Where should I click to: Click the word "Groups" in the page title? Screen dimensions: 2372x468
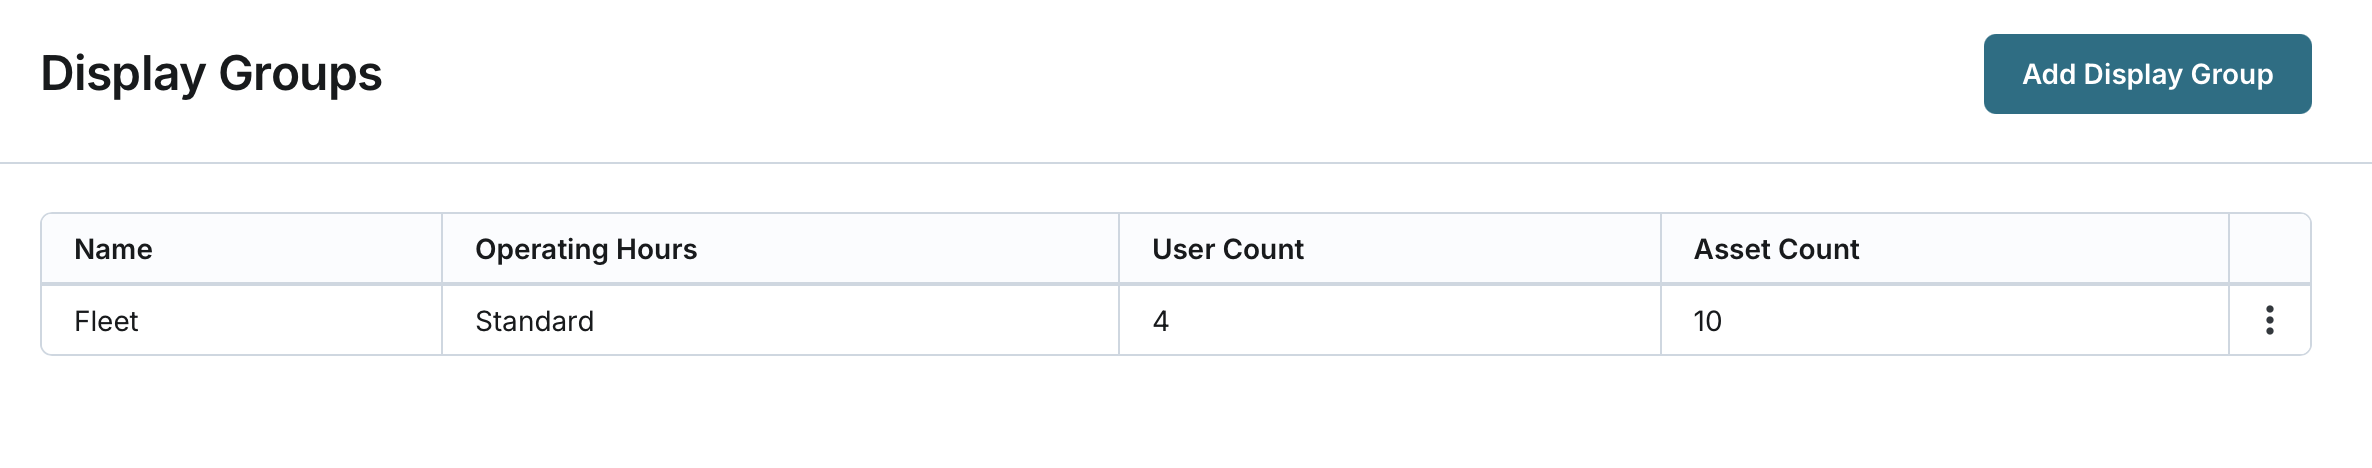(x=300, y=74)
